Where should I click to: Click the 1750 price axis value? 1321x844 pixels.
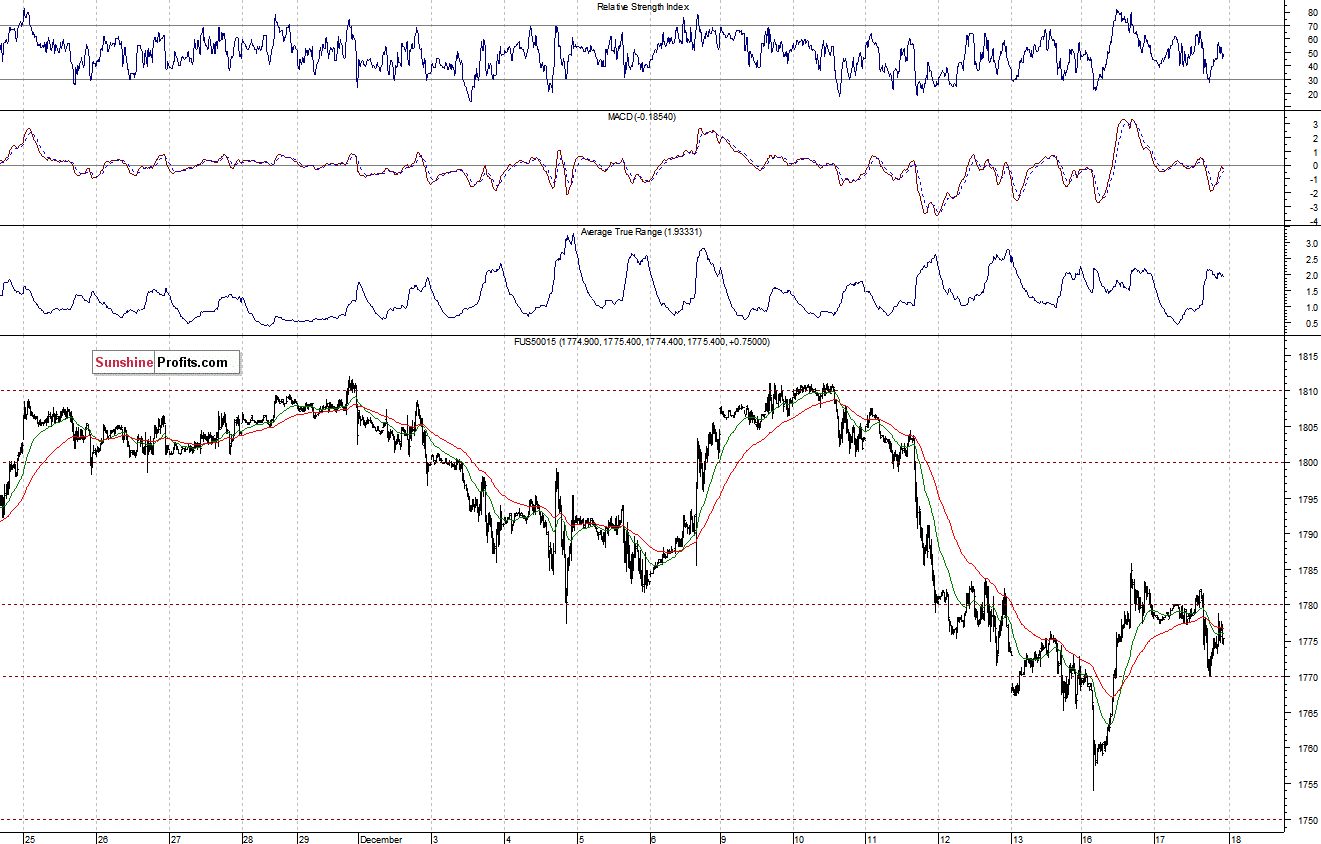pyautogui.click(x=1308, y=820)
